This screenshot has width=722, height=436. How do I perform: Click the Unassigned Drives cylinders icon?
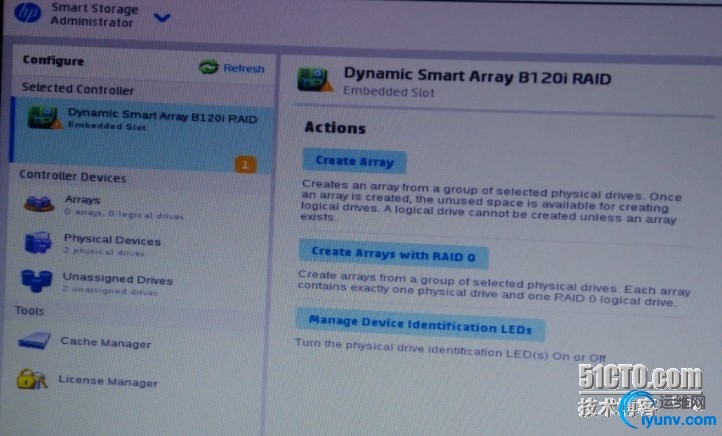coord(36,280)
